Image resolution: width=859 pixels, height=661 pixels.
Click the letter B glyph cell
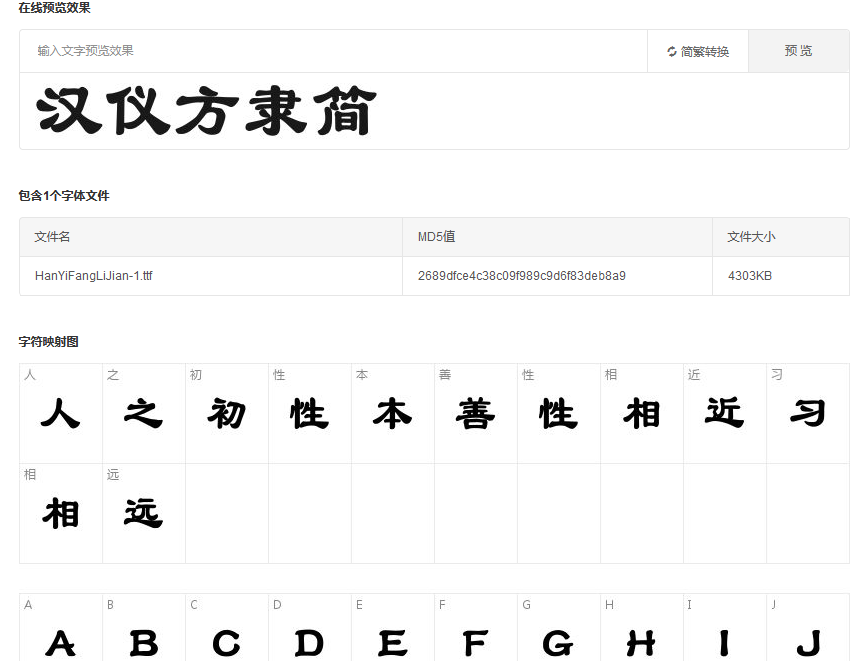coord(144,628)
